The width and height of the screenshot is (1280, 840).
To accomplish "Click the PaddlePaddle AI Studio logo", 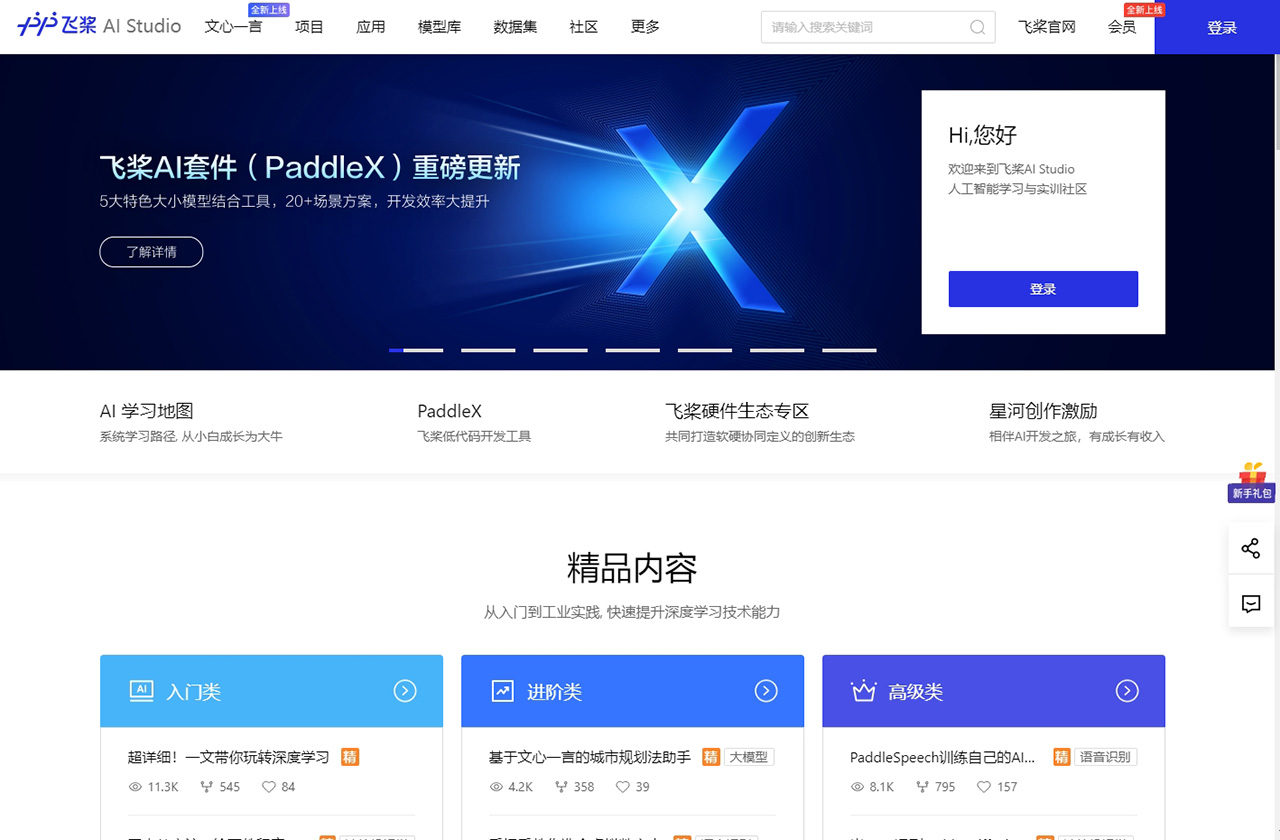I will (99, 26).
